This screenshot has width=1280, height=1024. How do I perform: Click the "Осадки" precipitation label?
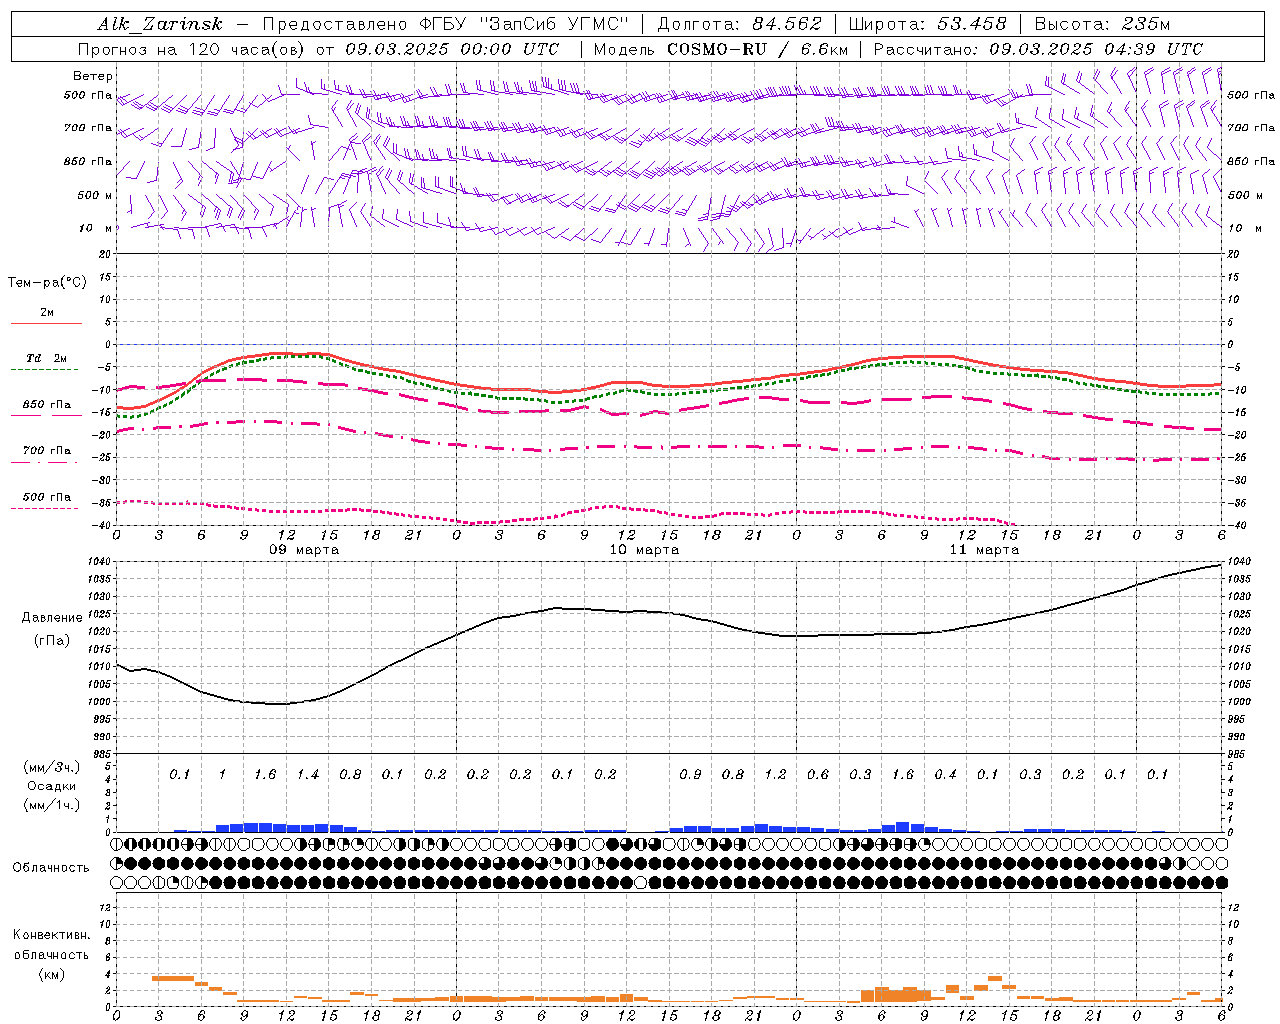click(x=53, y=786)
